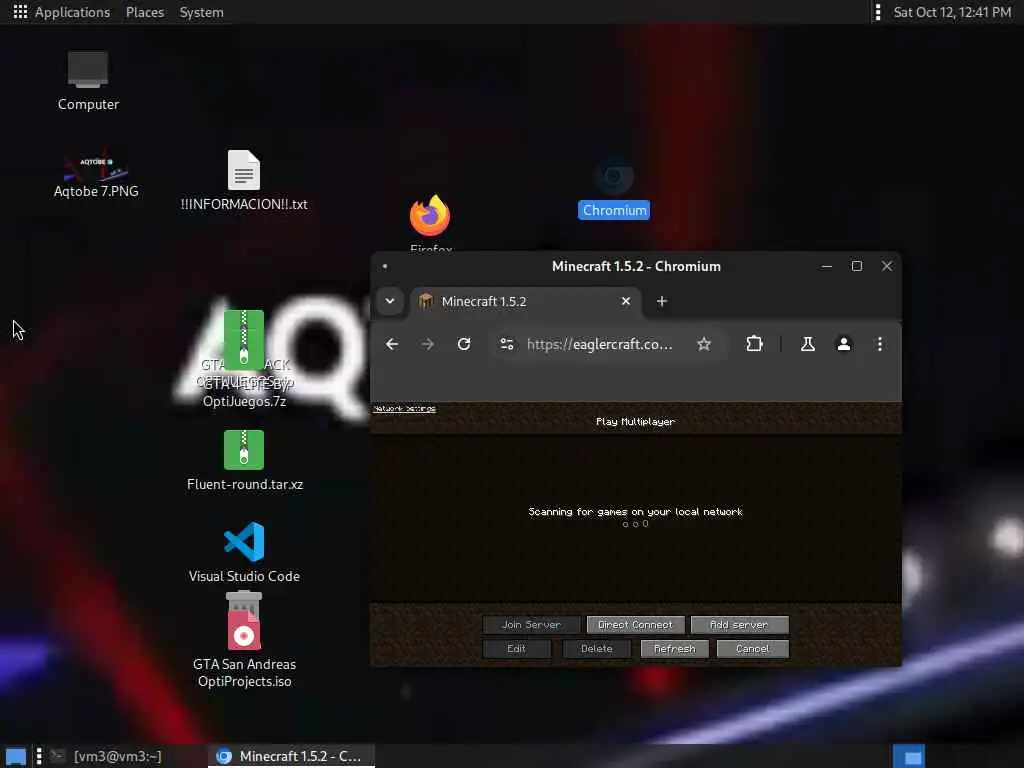
Task: Expand the tab search dropdown arrow
Action: click(390, 301)
